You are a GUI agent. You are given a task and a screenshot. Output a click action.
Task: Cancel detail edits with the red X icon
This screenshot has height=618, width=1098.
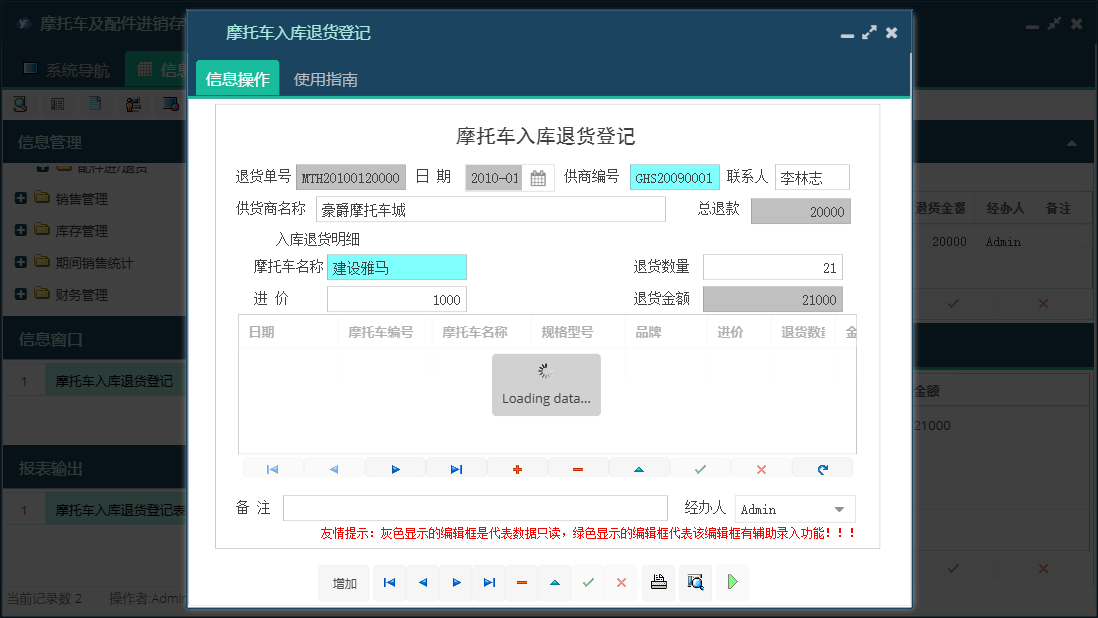pos(760,467)
